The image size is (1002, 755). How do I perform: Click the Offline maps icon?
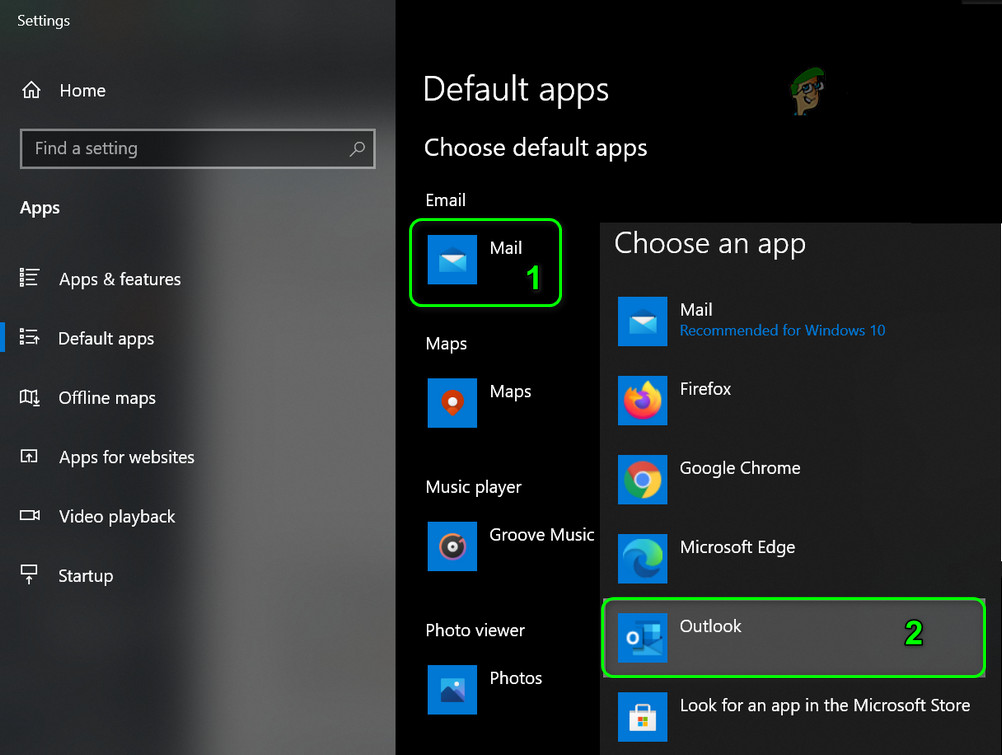[x=29, y=397]
